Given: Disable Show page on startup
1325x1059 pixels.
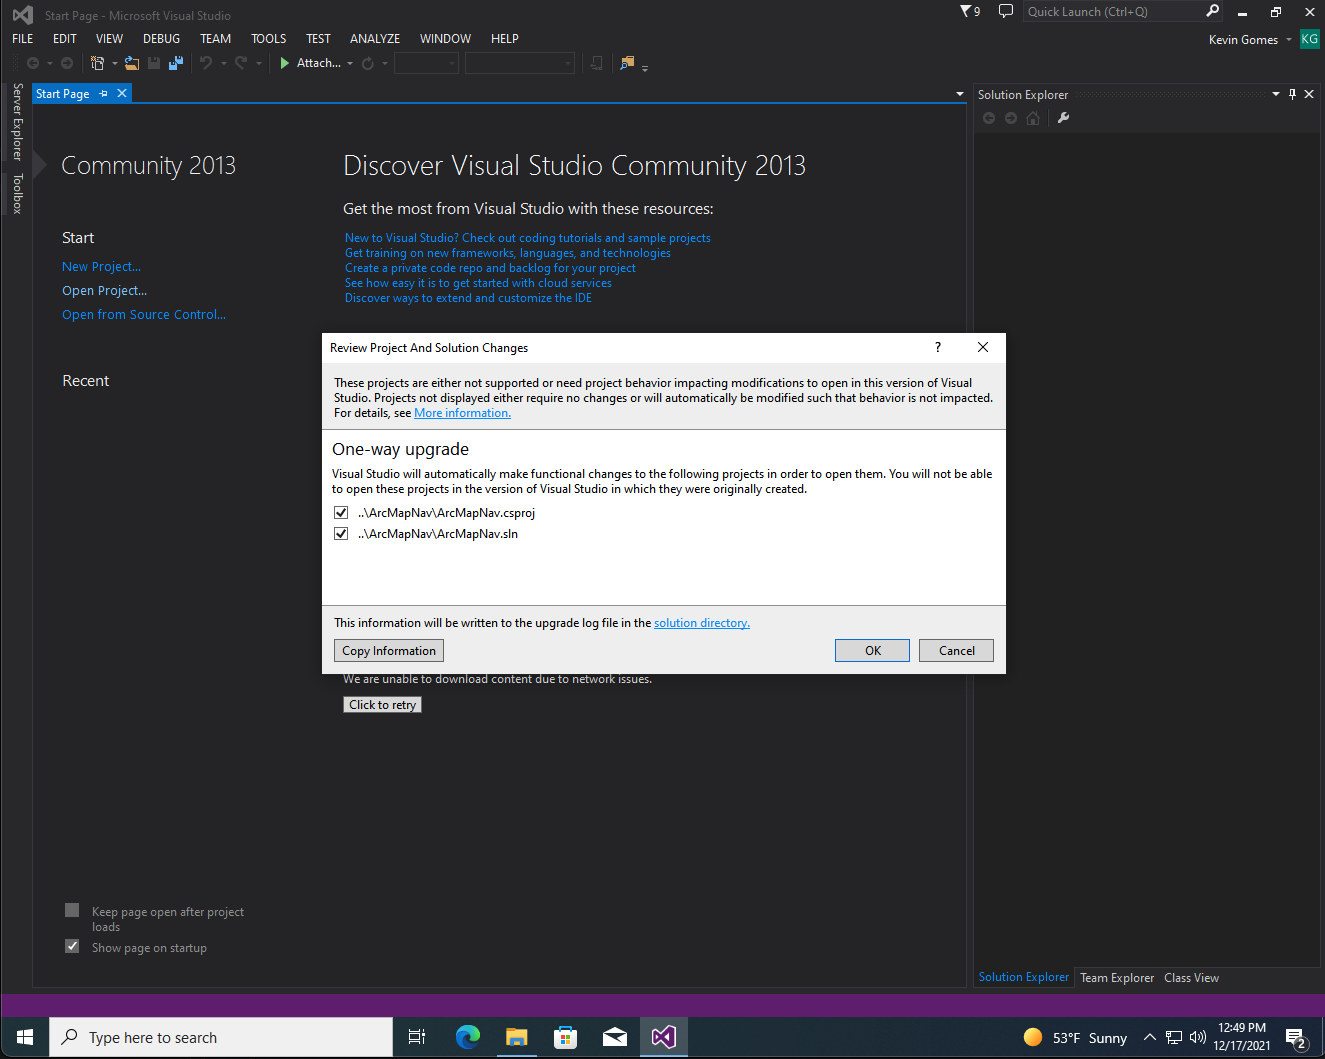Looking at the screenshot, I should [72, 946].
